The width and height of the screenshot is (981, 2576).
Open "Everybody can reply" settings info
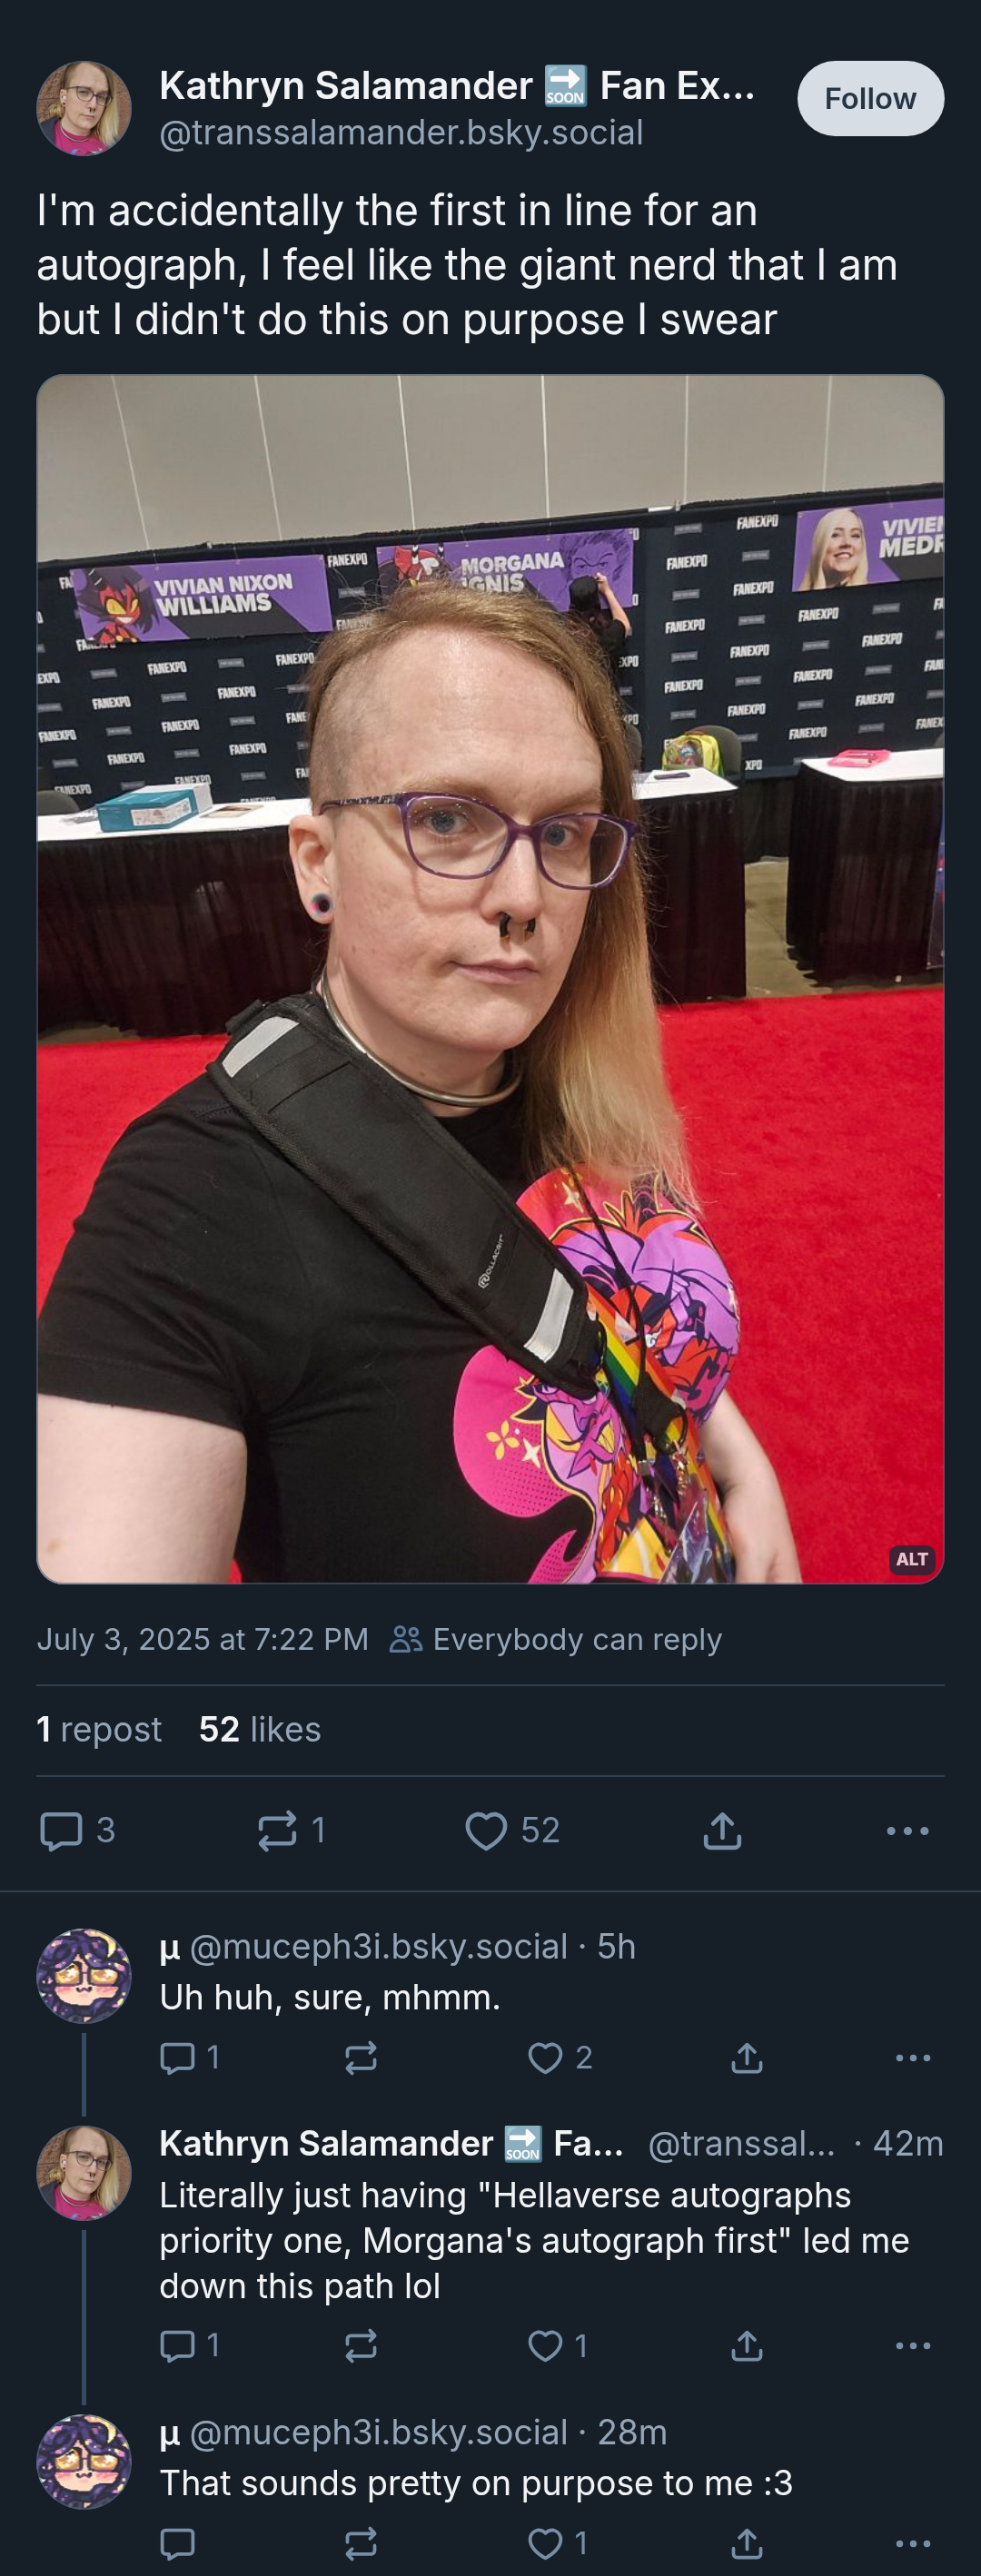pyautogui.click(x=556, y=1639)
